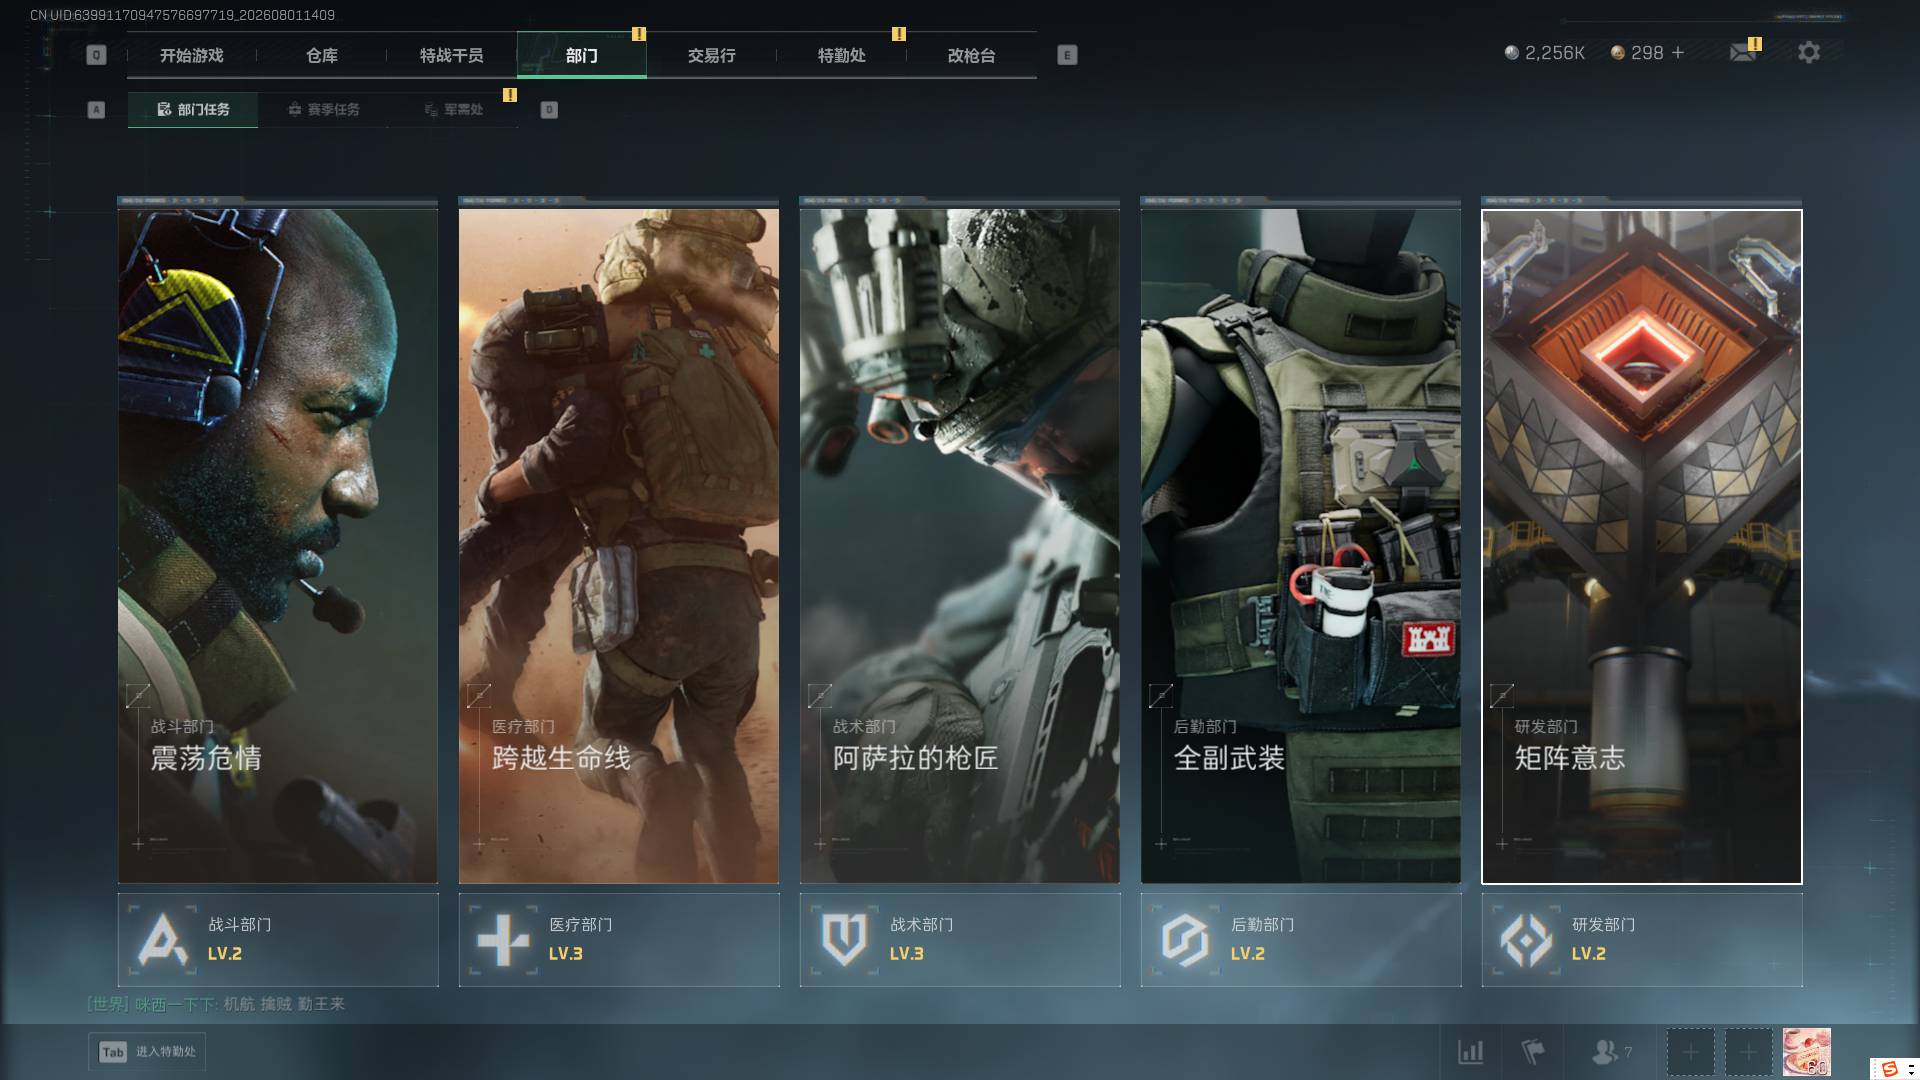Switch to the 开始游戏 tab
1920x1080 pixels.
(192, 55)
